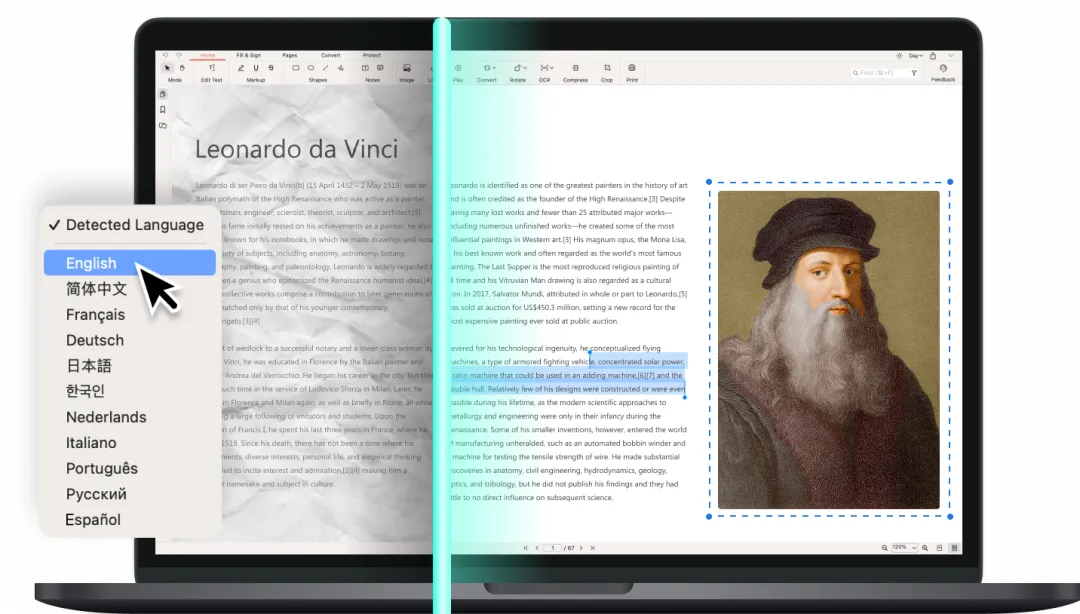Open the Convert tab

point(331,55)
